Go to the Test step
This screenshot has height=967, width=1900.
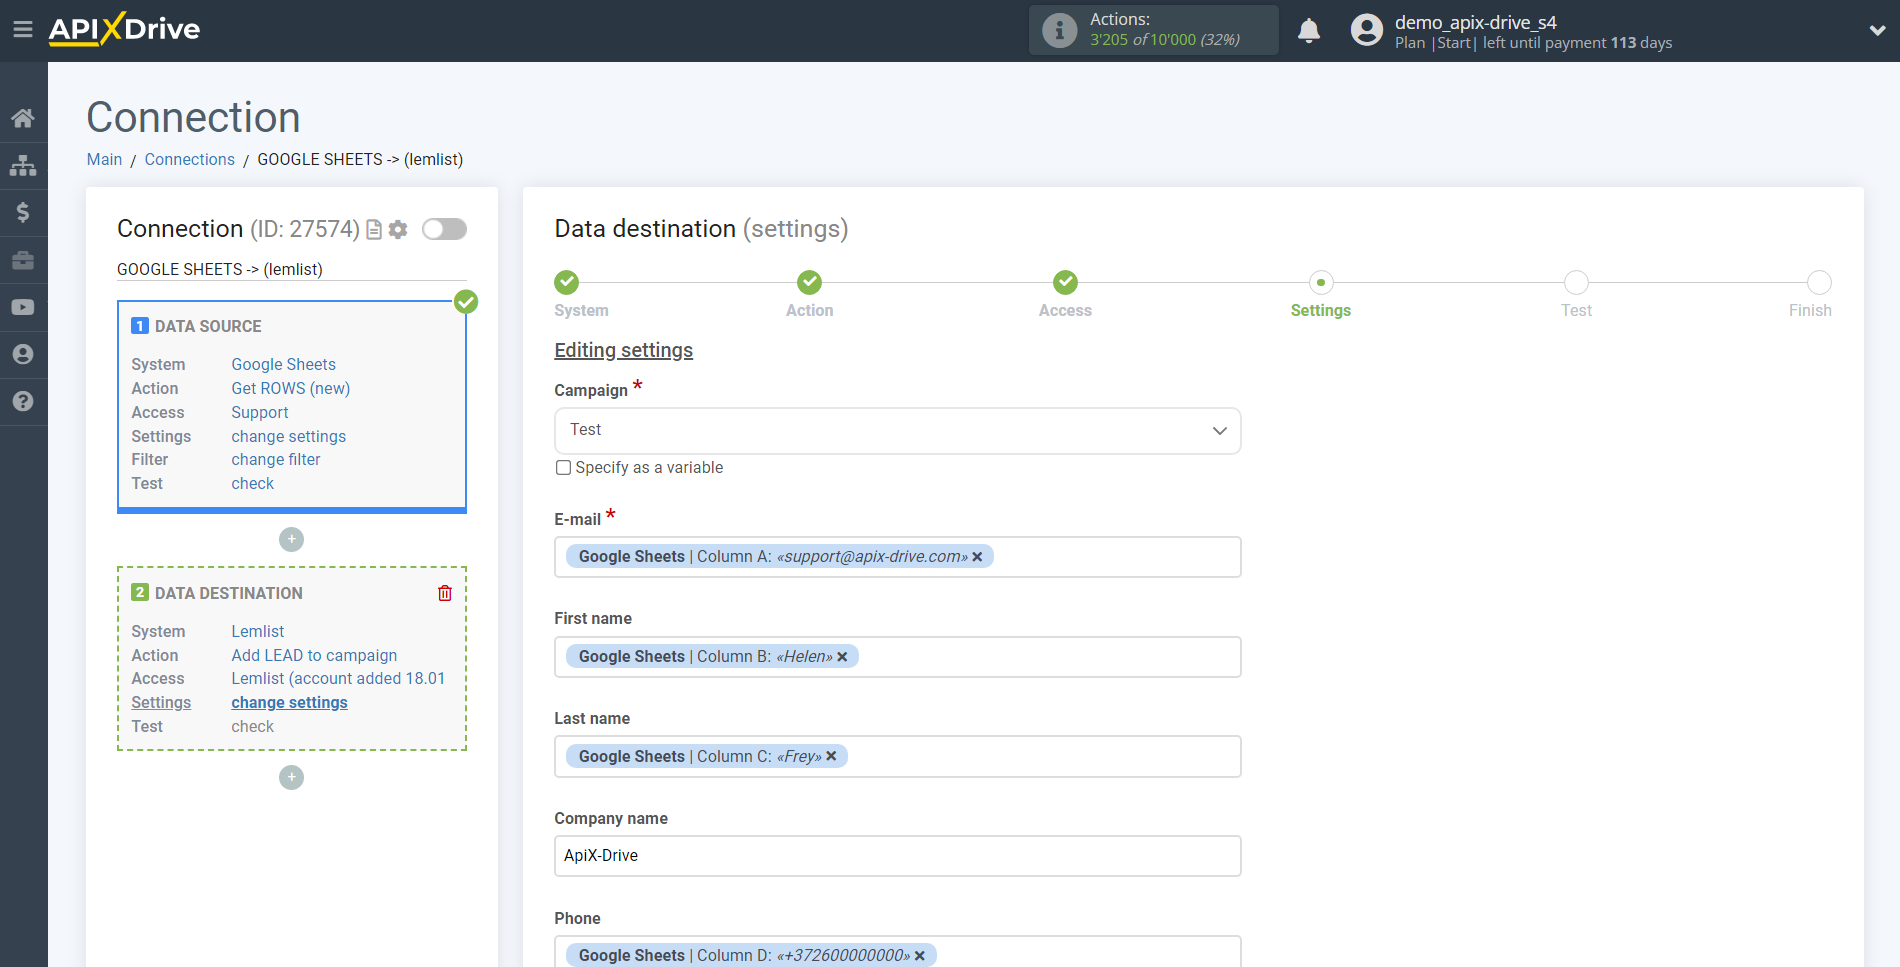pyautogui.click(x=1576, y=283)
